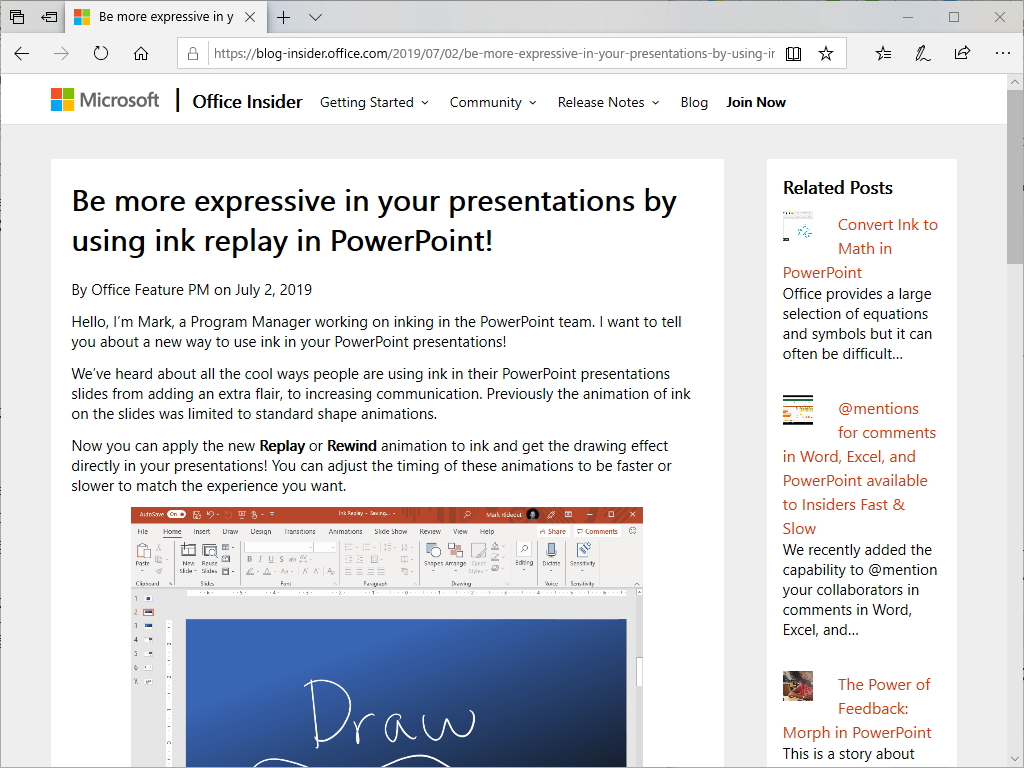Click the bold word 'Replay'

point(282,446)
